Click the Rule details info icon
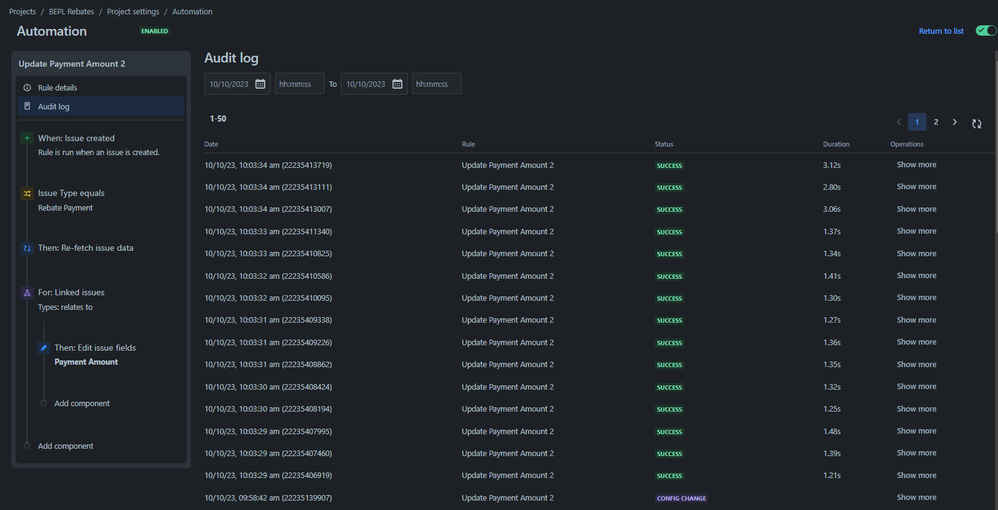The width and height of the screenshot is (998, 510). [x=27, y=88]
